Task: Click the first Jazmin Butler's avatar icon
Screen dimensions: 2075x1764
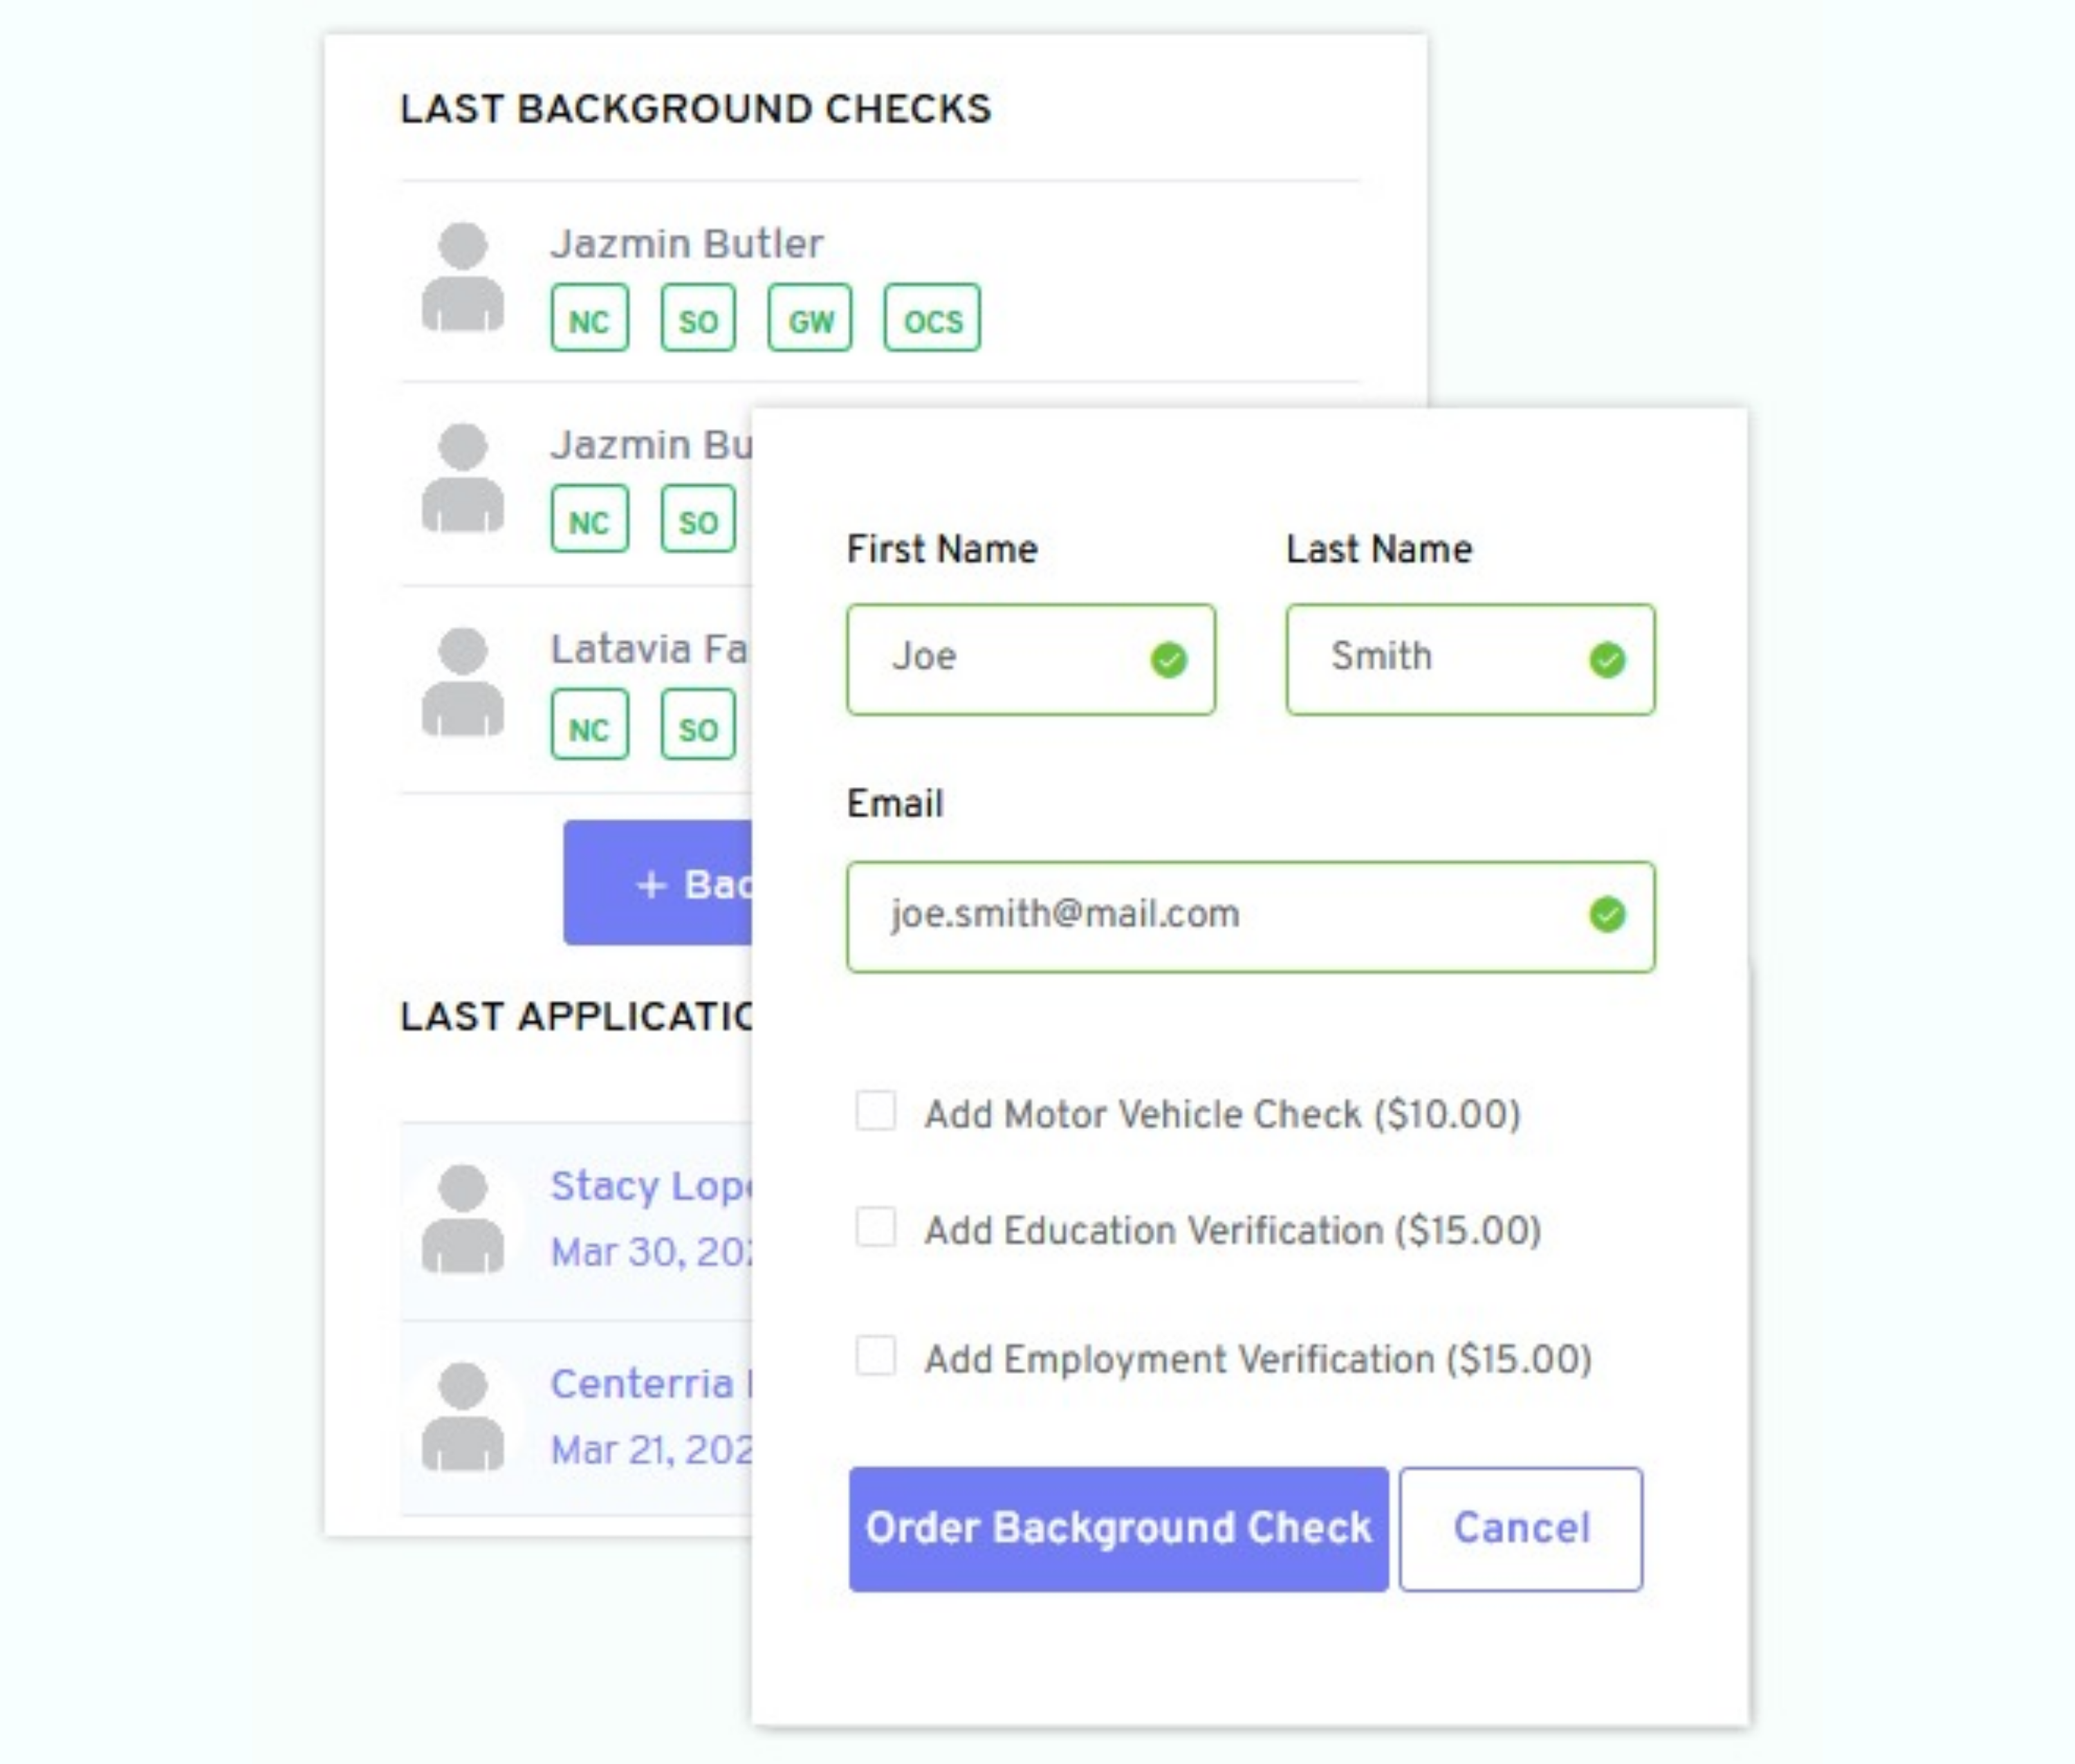Action: tap(462, 277)
